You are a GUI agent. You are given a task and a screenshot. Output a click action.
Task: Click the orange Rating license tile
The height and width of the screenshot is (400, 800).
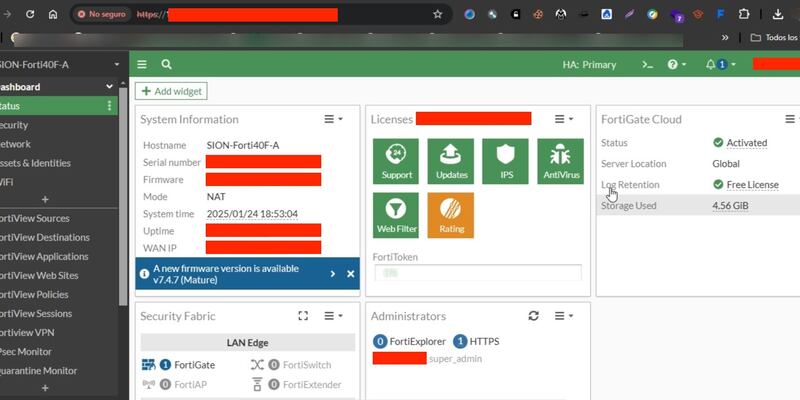tap(451, 215)
